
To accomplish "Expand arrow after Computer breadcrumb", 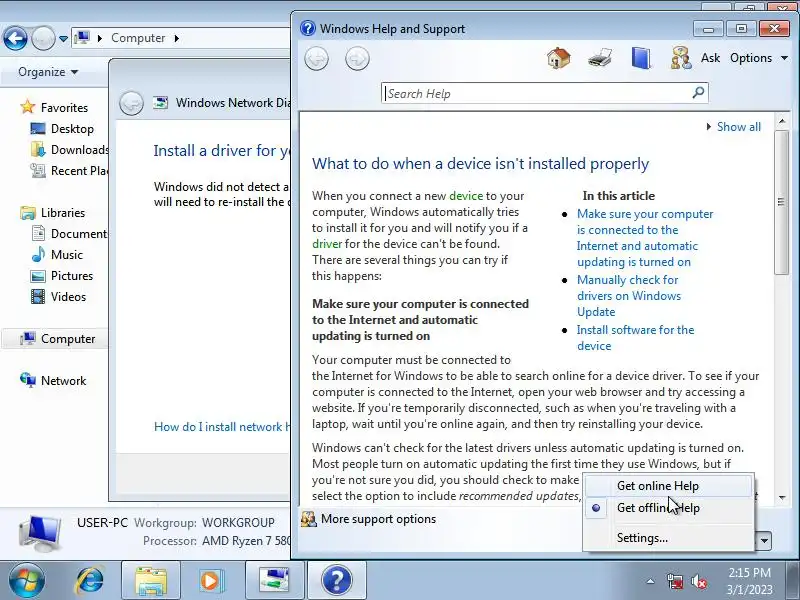I will [x=177, y=38].
